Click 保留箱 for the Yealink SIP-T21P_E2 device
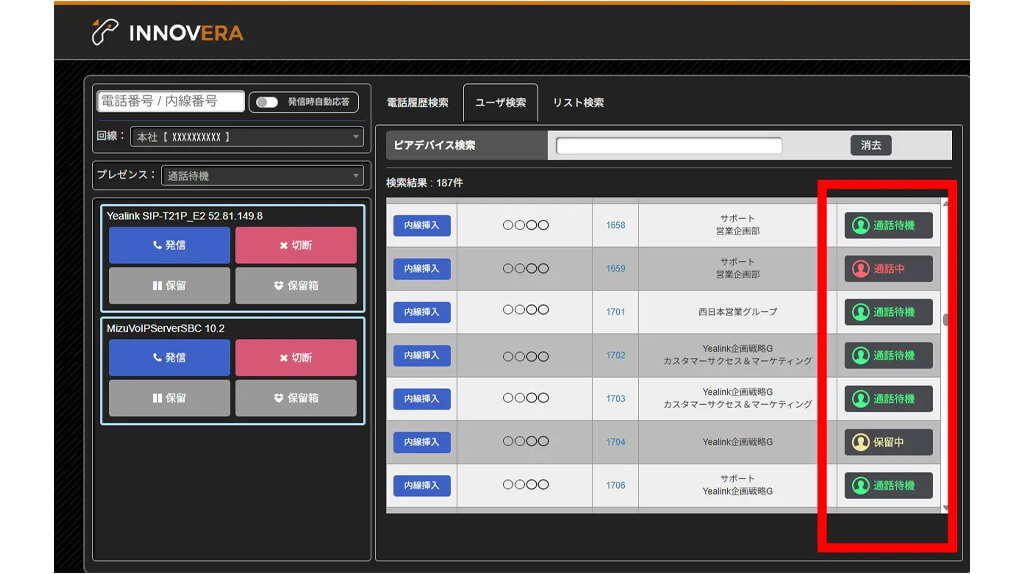This screenshot has height=574, width=1024. click(x=296, y=285)
